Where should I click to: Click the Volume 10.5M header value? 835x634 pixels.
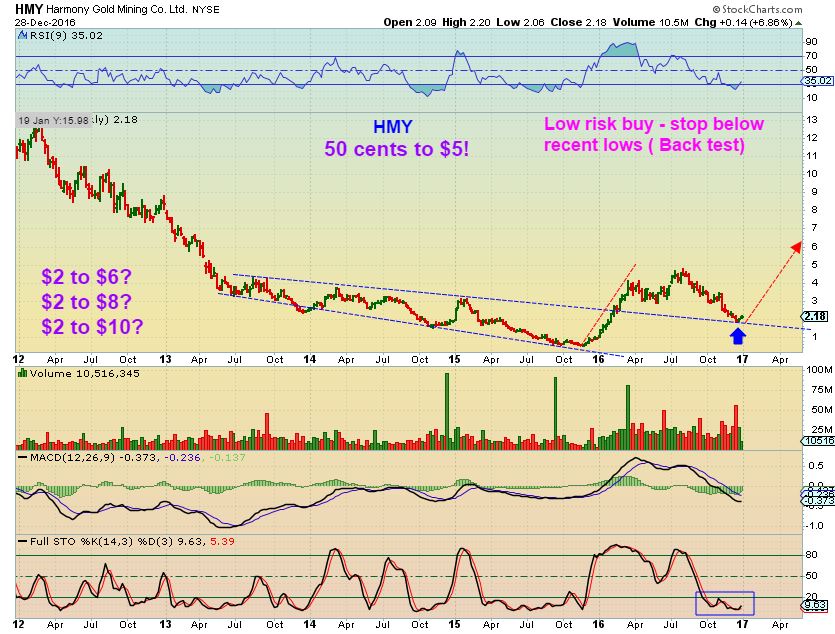(x=650, y=22)
